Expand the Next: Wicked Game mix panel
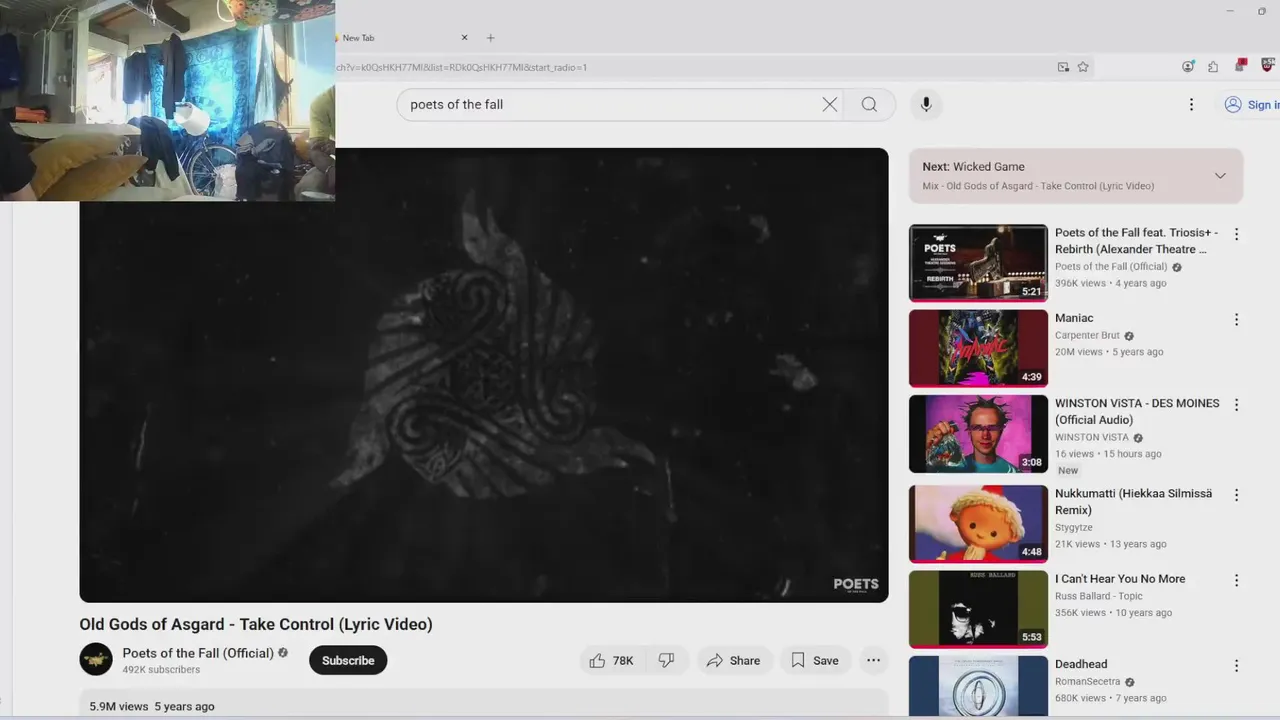 (x=1220, y=176)
